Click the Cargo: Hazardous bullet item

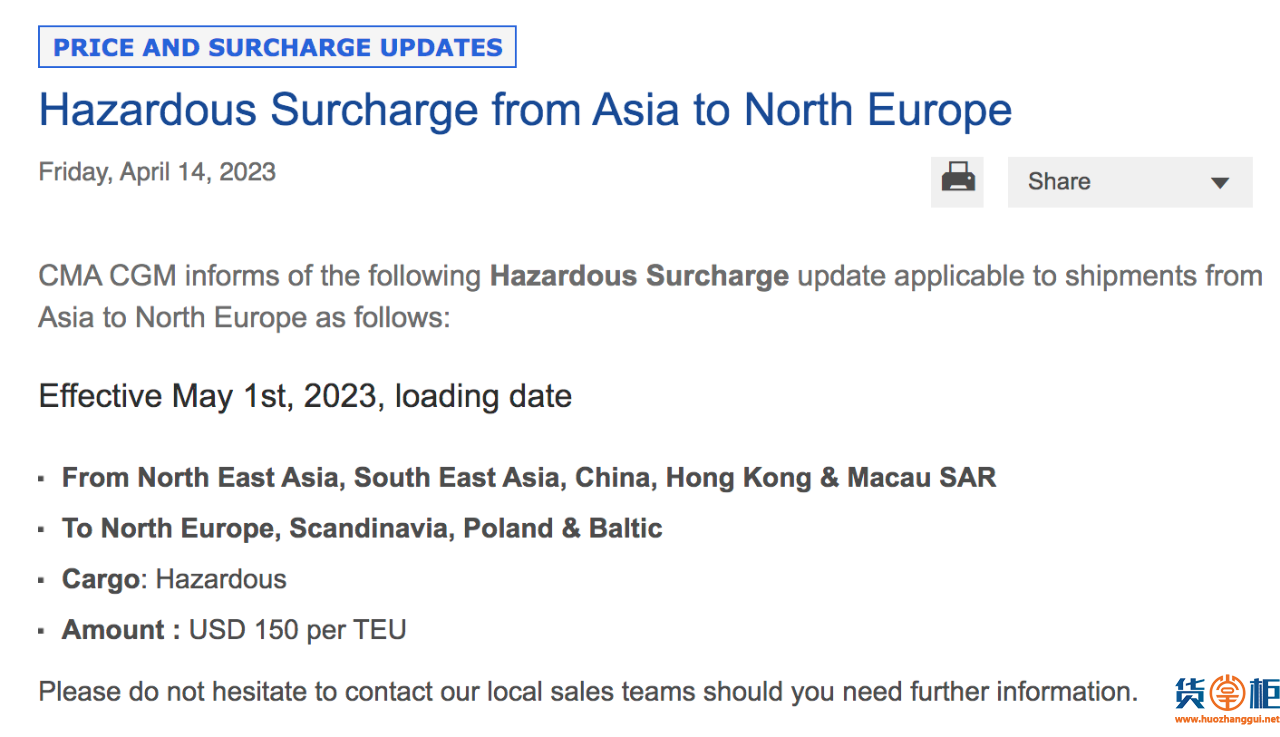click(174, 579)
